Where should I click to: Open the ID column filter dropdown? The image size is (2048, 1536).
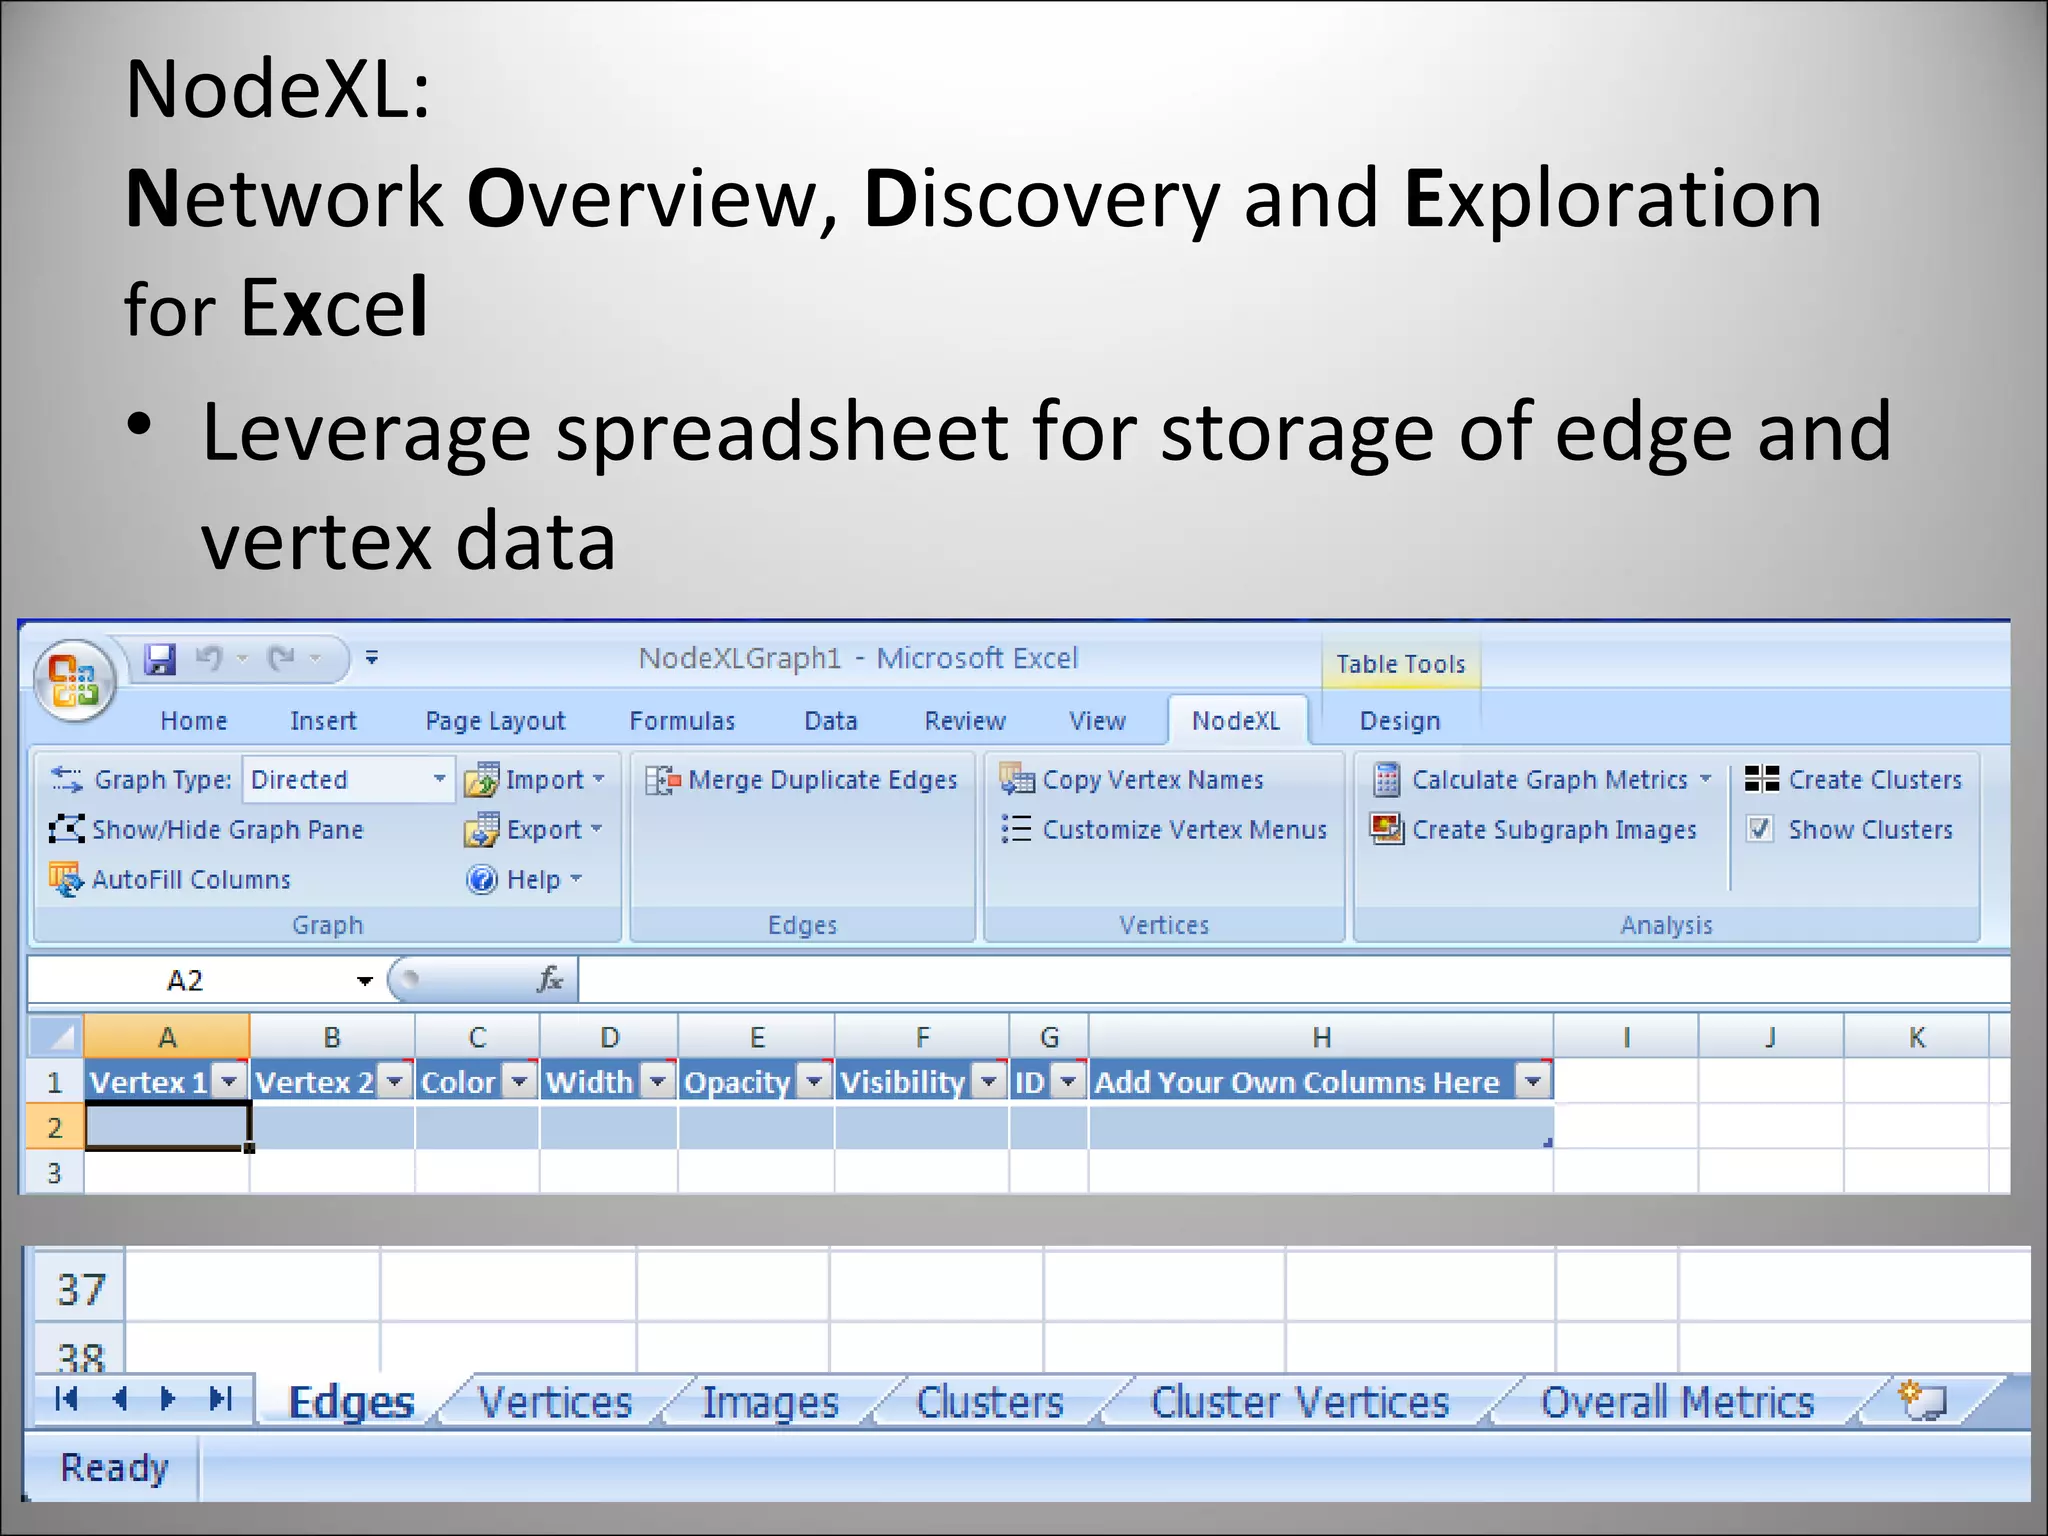(1069, 1081)
